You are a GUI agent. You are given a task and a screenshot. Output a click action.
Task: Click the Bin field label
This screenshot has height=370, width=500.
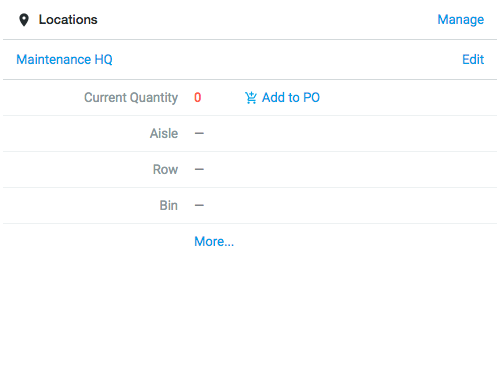click(x=169, y=206)
